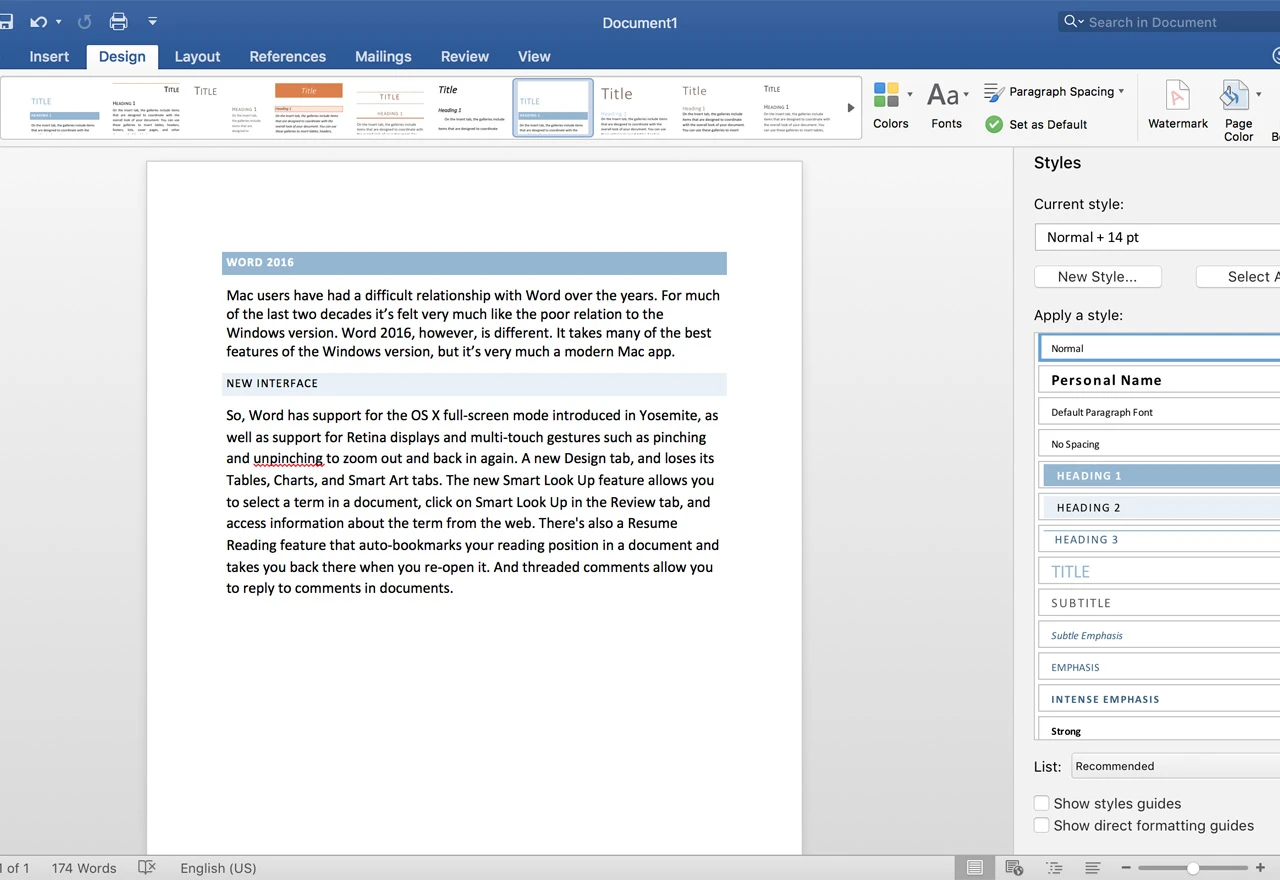Open the Review tab
The height and width of the screenshot is (880, 1280).
[x=465, y=56]
